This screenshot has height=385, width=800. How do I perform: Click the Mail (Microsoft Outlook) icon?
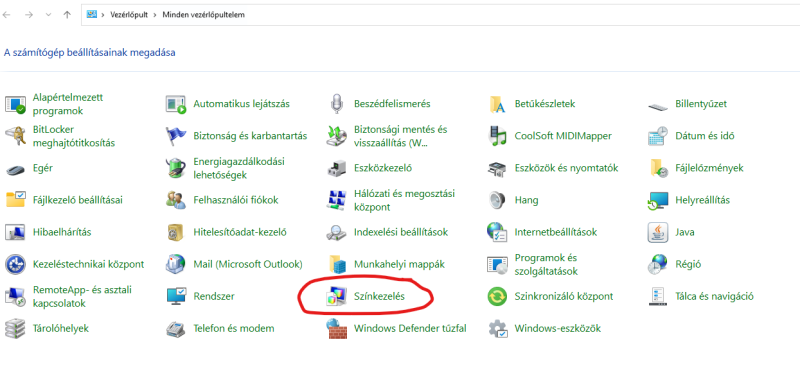[x=176, y=264]
